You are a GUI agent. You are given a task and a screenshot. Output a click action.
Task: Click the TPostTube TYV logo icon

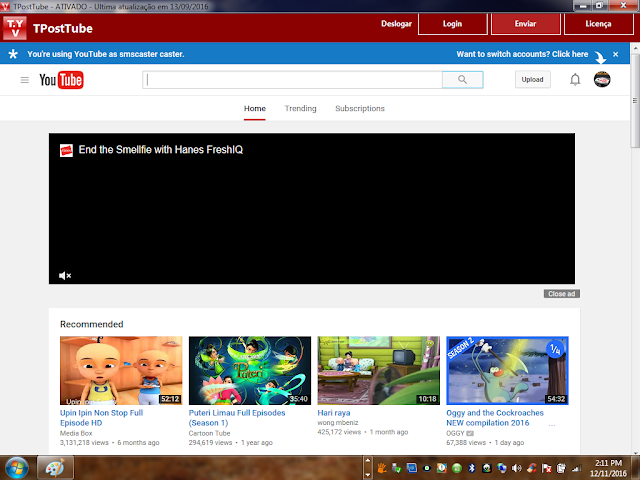coord(15,28)
